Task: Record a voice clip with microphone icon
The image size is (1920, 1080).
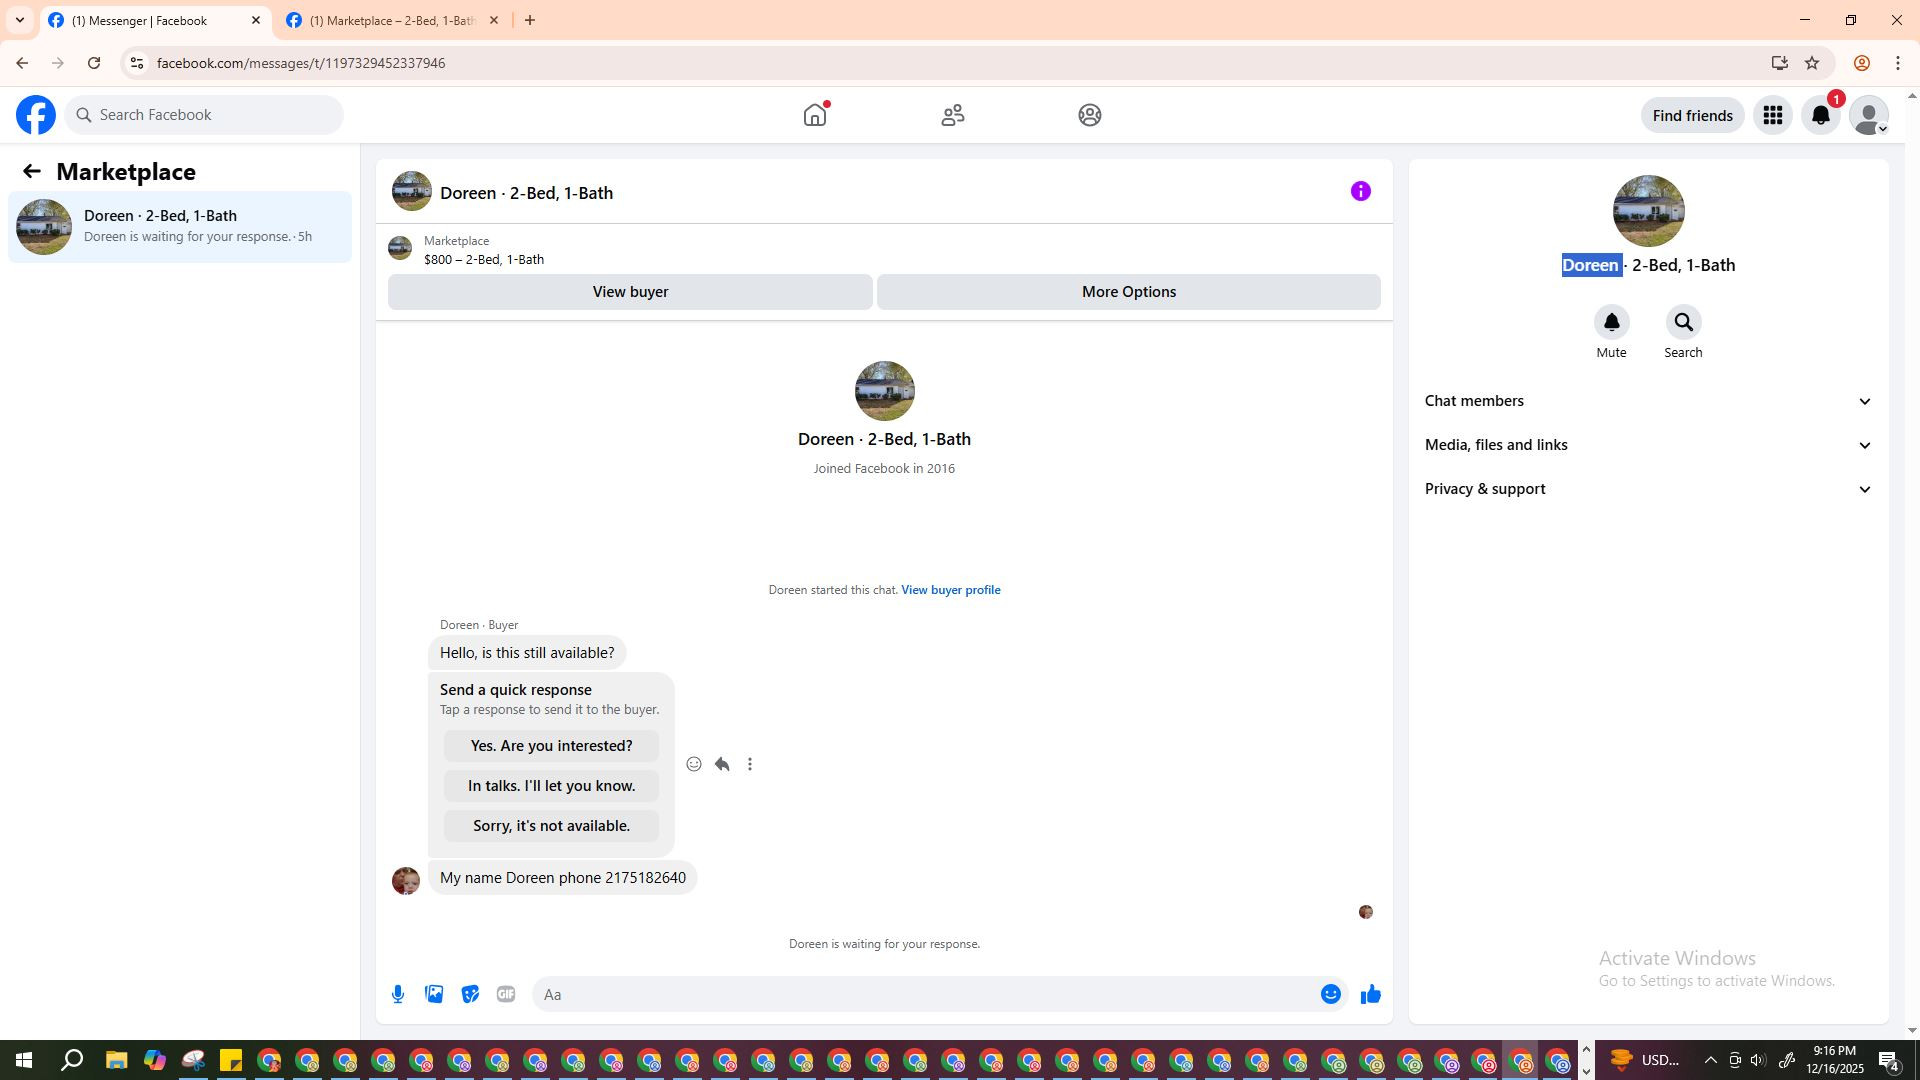Action: [x=398, y=994]
